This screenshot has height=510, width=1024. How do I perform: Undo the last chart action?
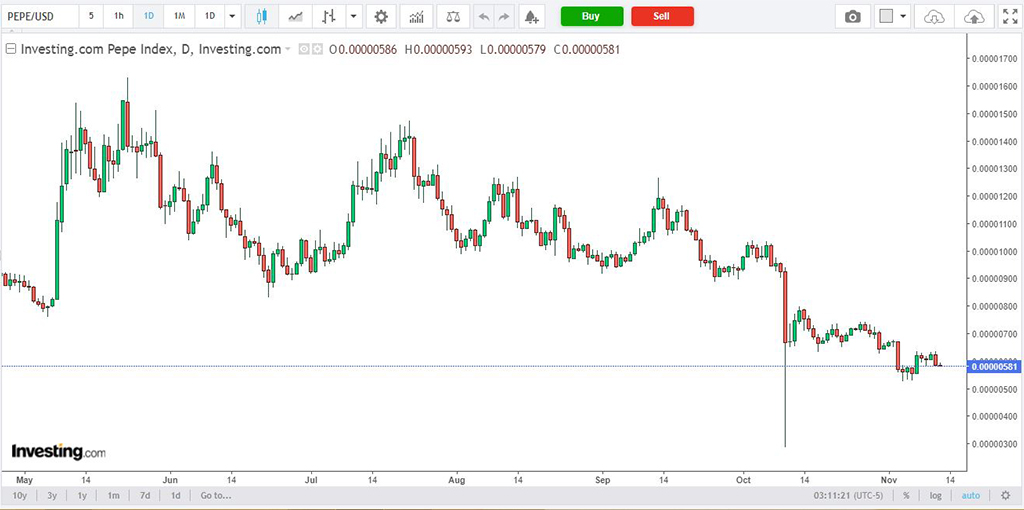coord(484,16)
